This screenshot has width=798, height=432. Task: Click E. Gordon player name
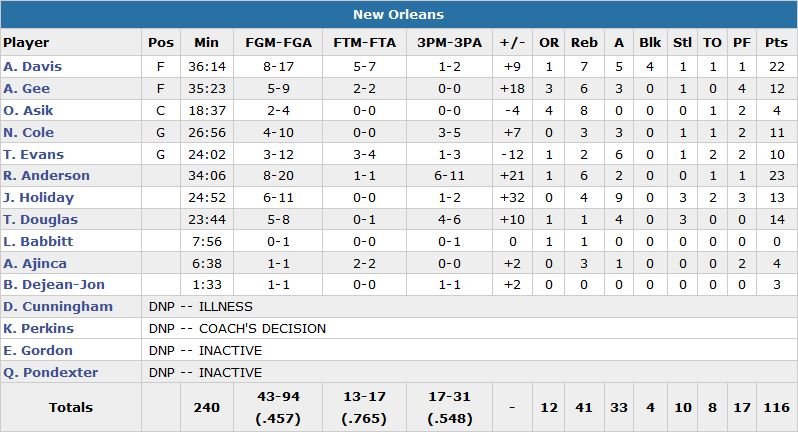tap(38, 351)
